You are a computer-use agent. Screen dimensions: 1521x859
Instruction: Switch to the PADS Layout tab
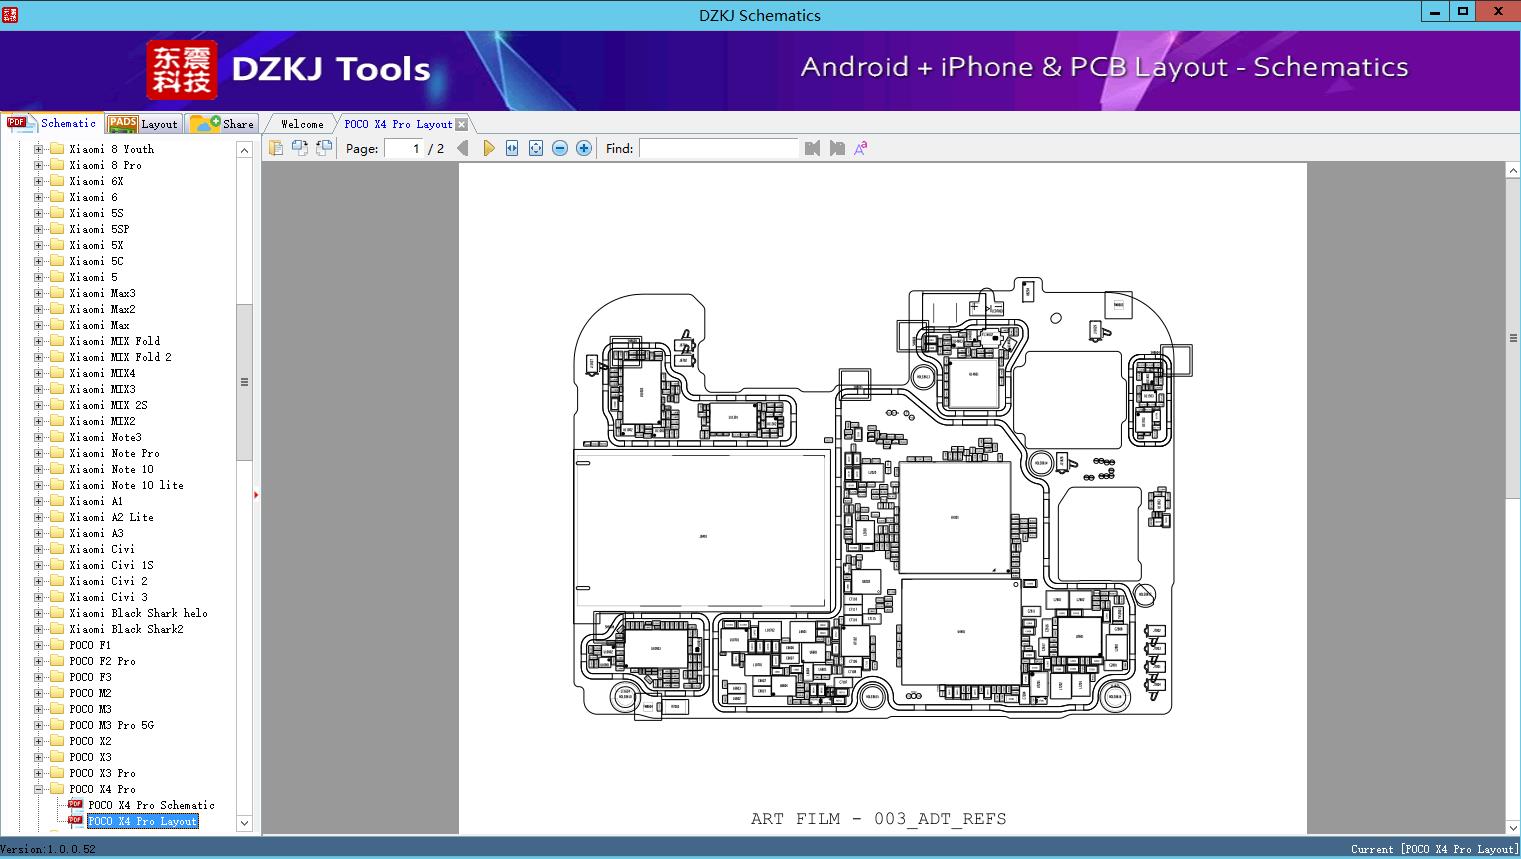click(143, 124)
